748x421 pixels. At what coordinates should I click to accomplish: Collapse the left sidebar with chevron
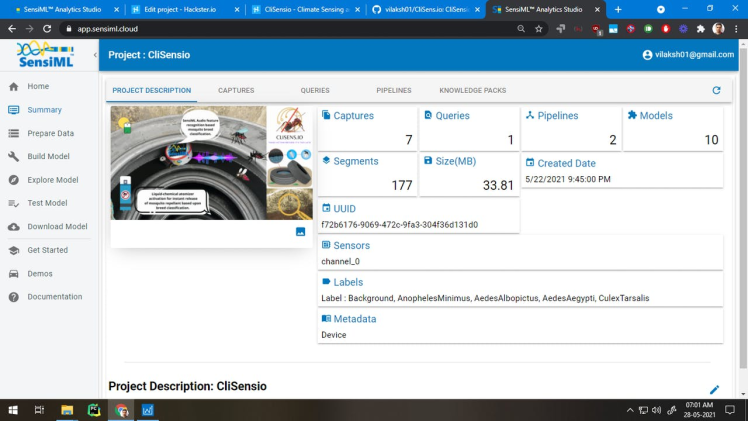pos(95,55)
